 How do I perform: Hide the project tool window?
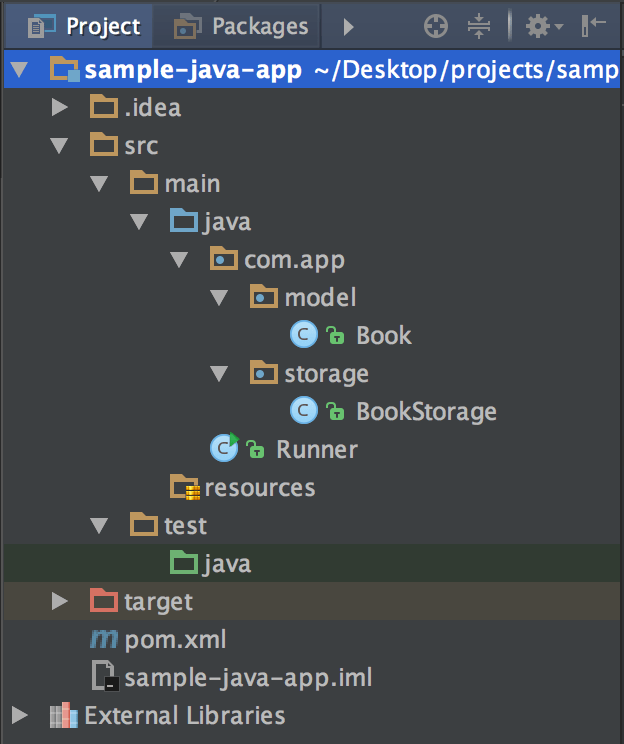594,25
